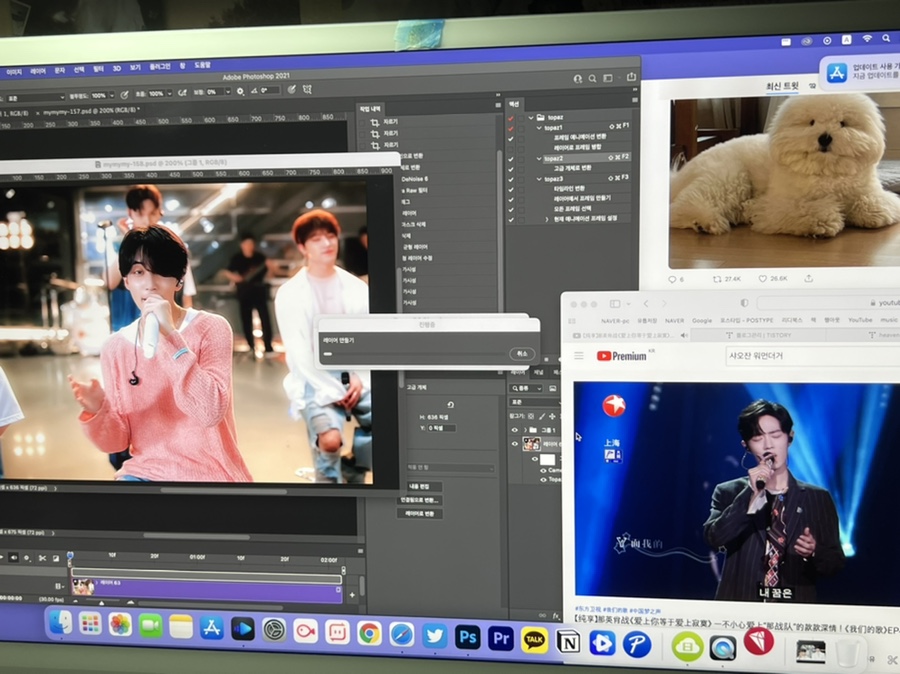Viewport: 900px width, 674px height.
Task: Open Photoshop in the Dock
Action: [x=467, y=637]
